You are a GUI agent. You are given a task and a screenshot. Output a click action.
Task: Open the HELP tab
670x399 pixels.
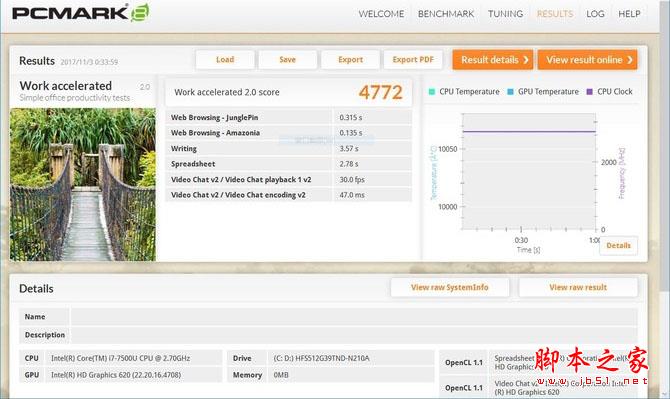coord(629,14)
